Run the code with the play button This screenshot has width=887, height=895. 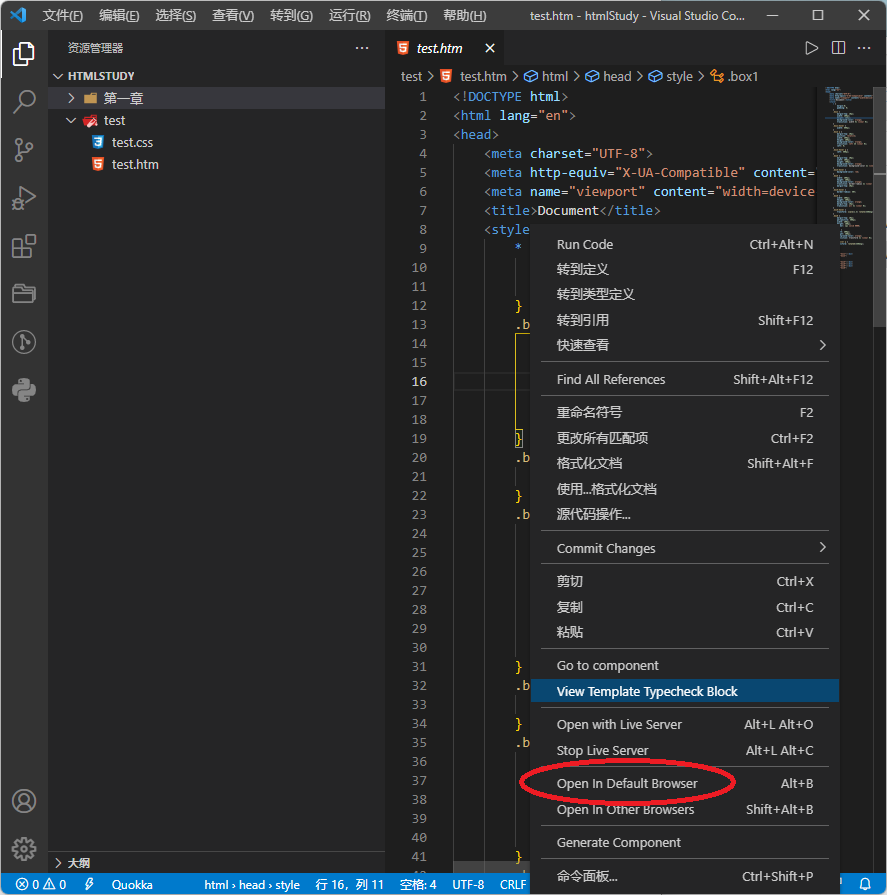pyautogui.click(x=812, y=47)
